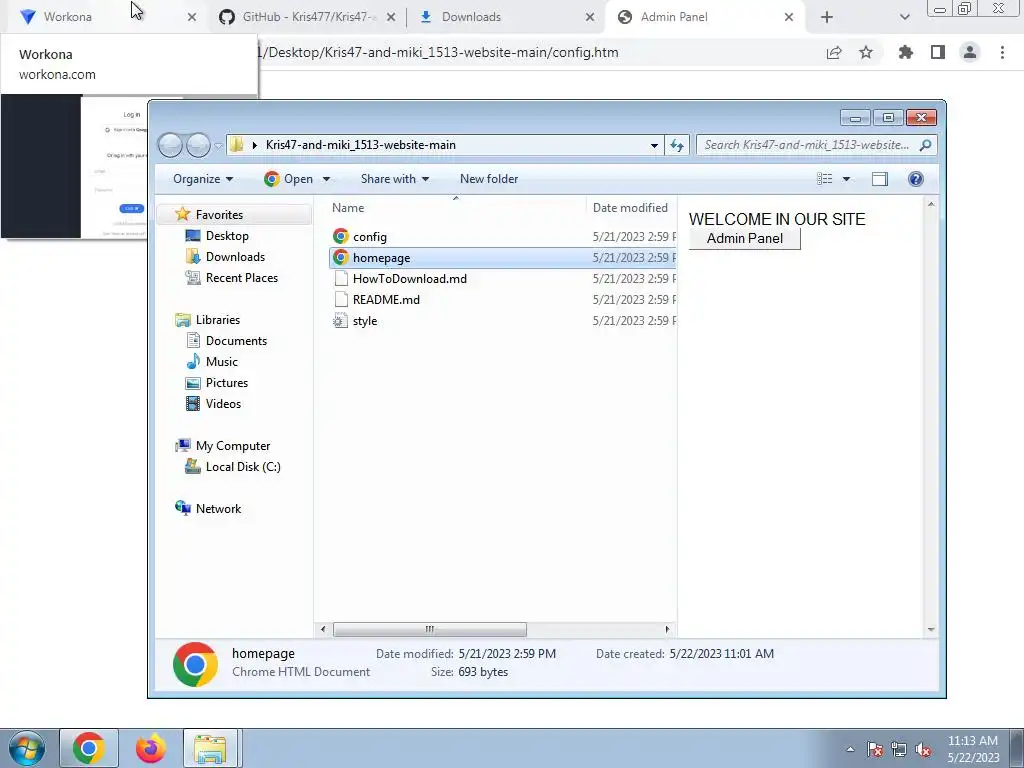The height and width of the screenshot is (768, 1024).
Task: Select the README.md file
Action: (503, 300)
